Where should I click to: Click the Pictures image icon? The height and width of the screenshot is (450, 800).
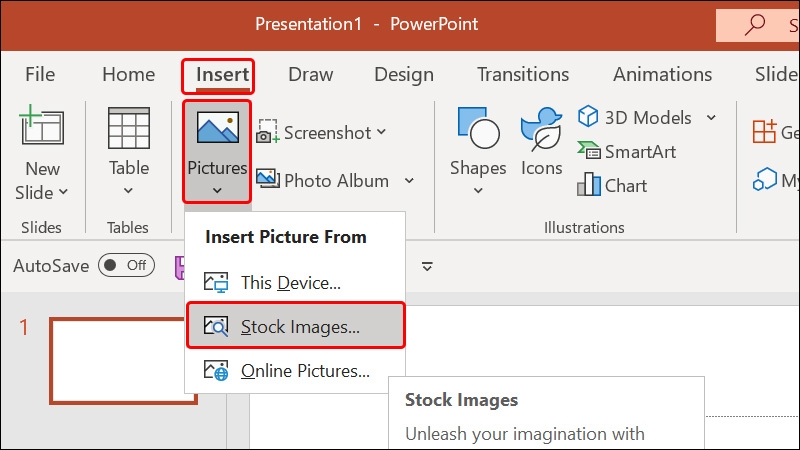coord(218,128)
